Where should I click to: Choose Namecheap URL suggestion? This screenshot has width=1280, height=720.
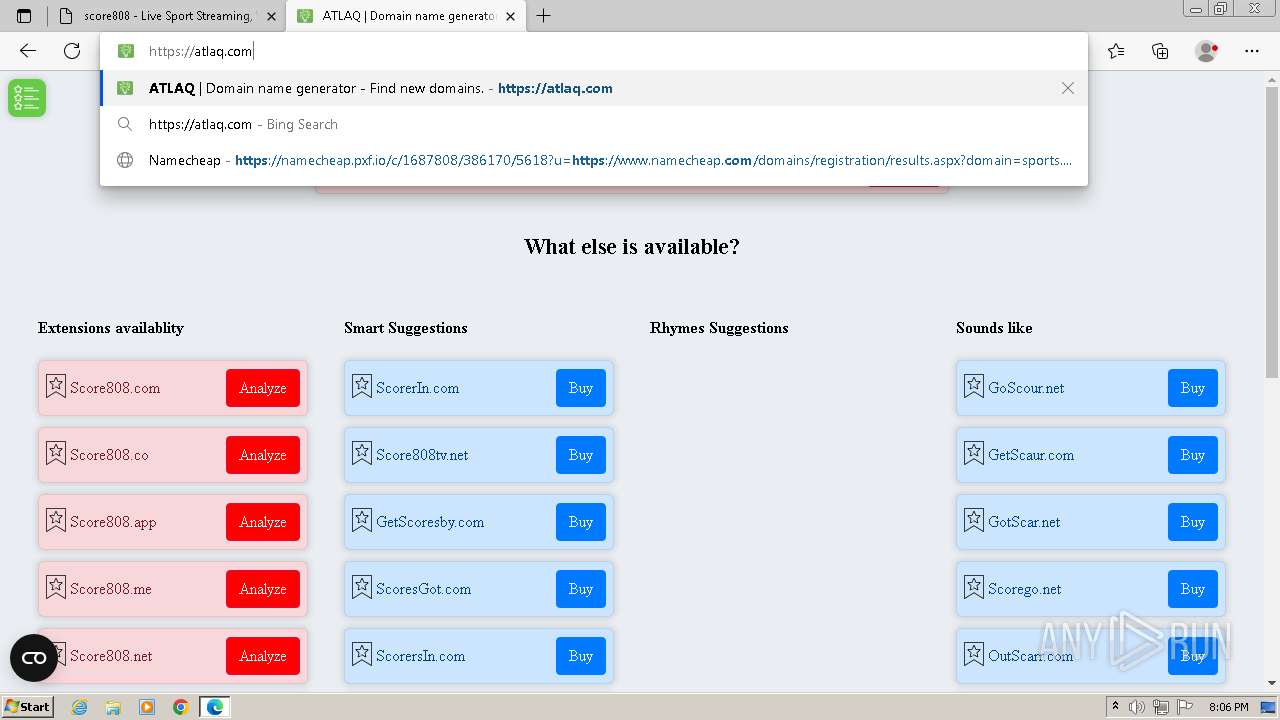click(593, 160)
